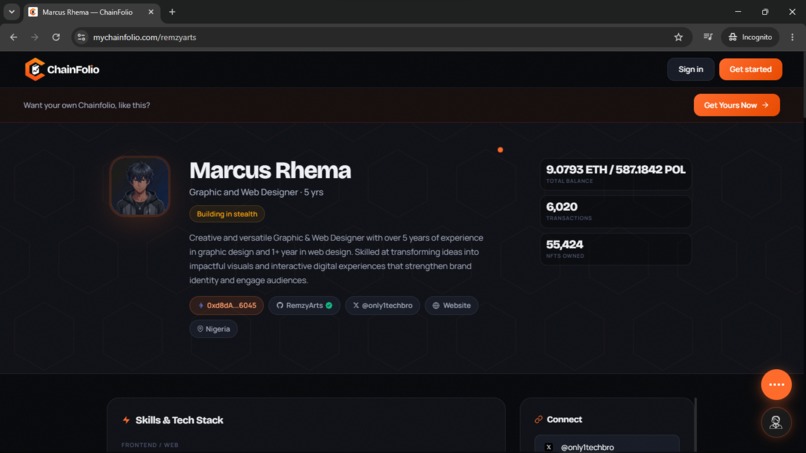Open @only1techbro in Connect panel
The height and width of the screenshot is (453, 806).
607,445
